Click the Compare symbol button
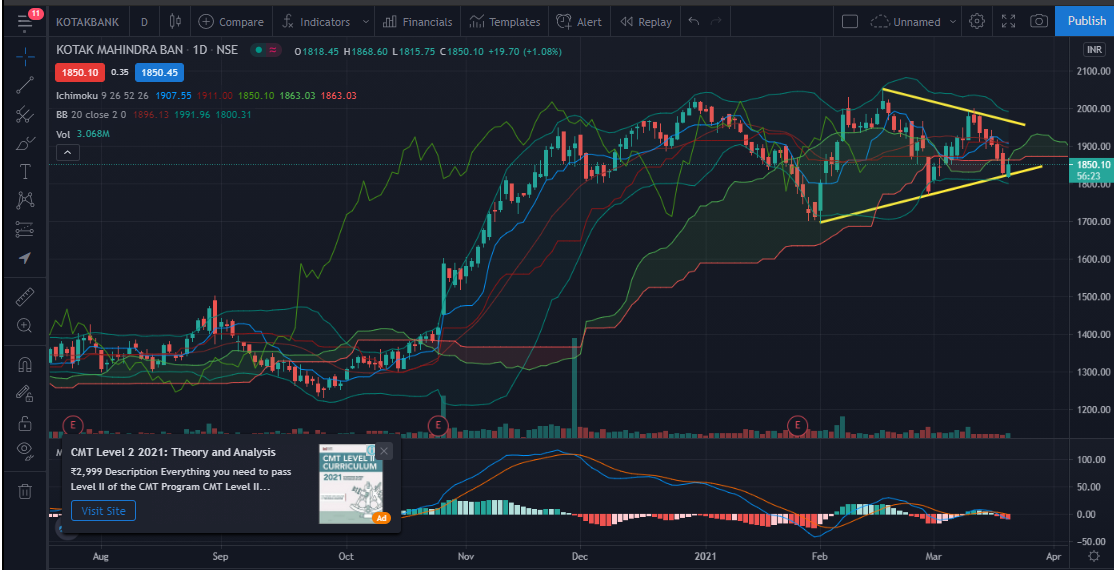Viewport: 1114px width, 570px height. point(232,21)
